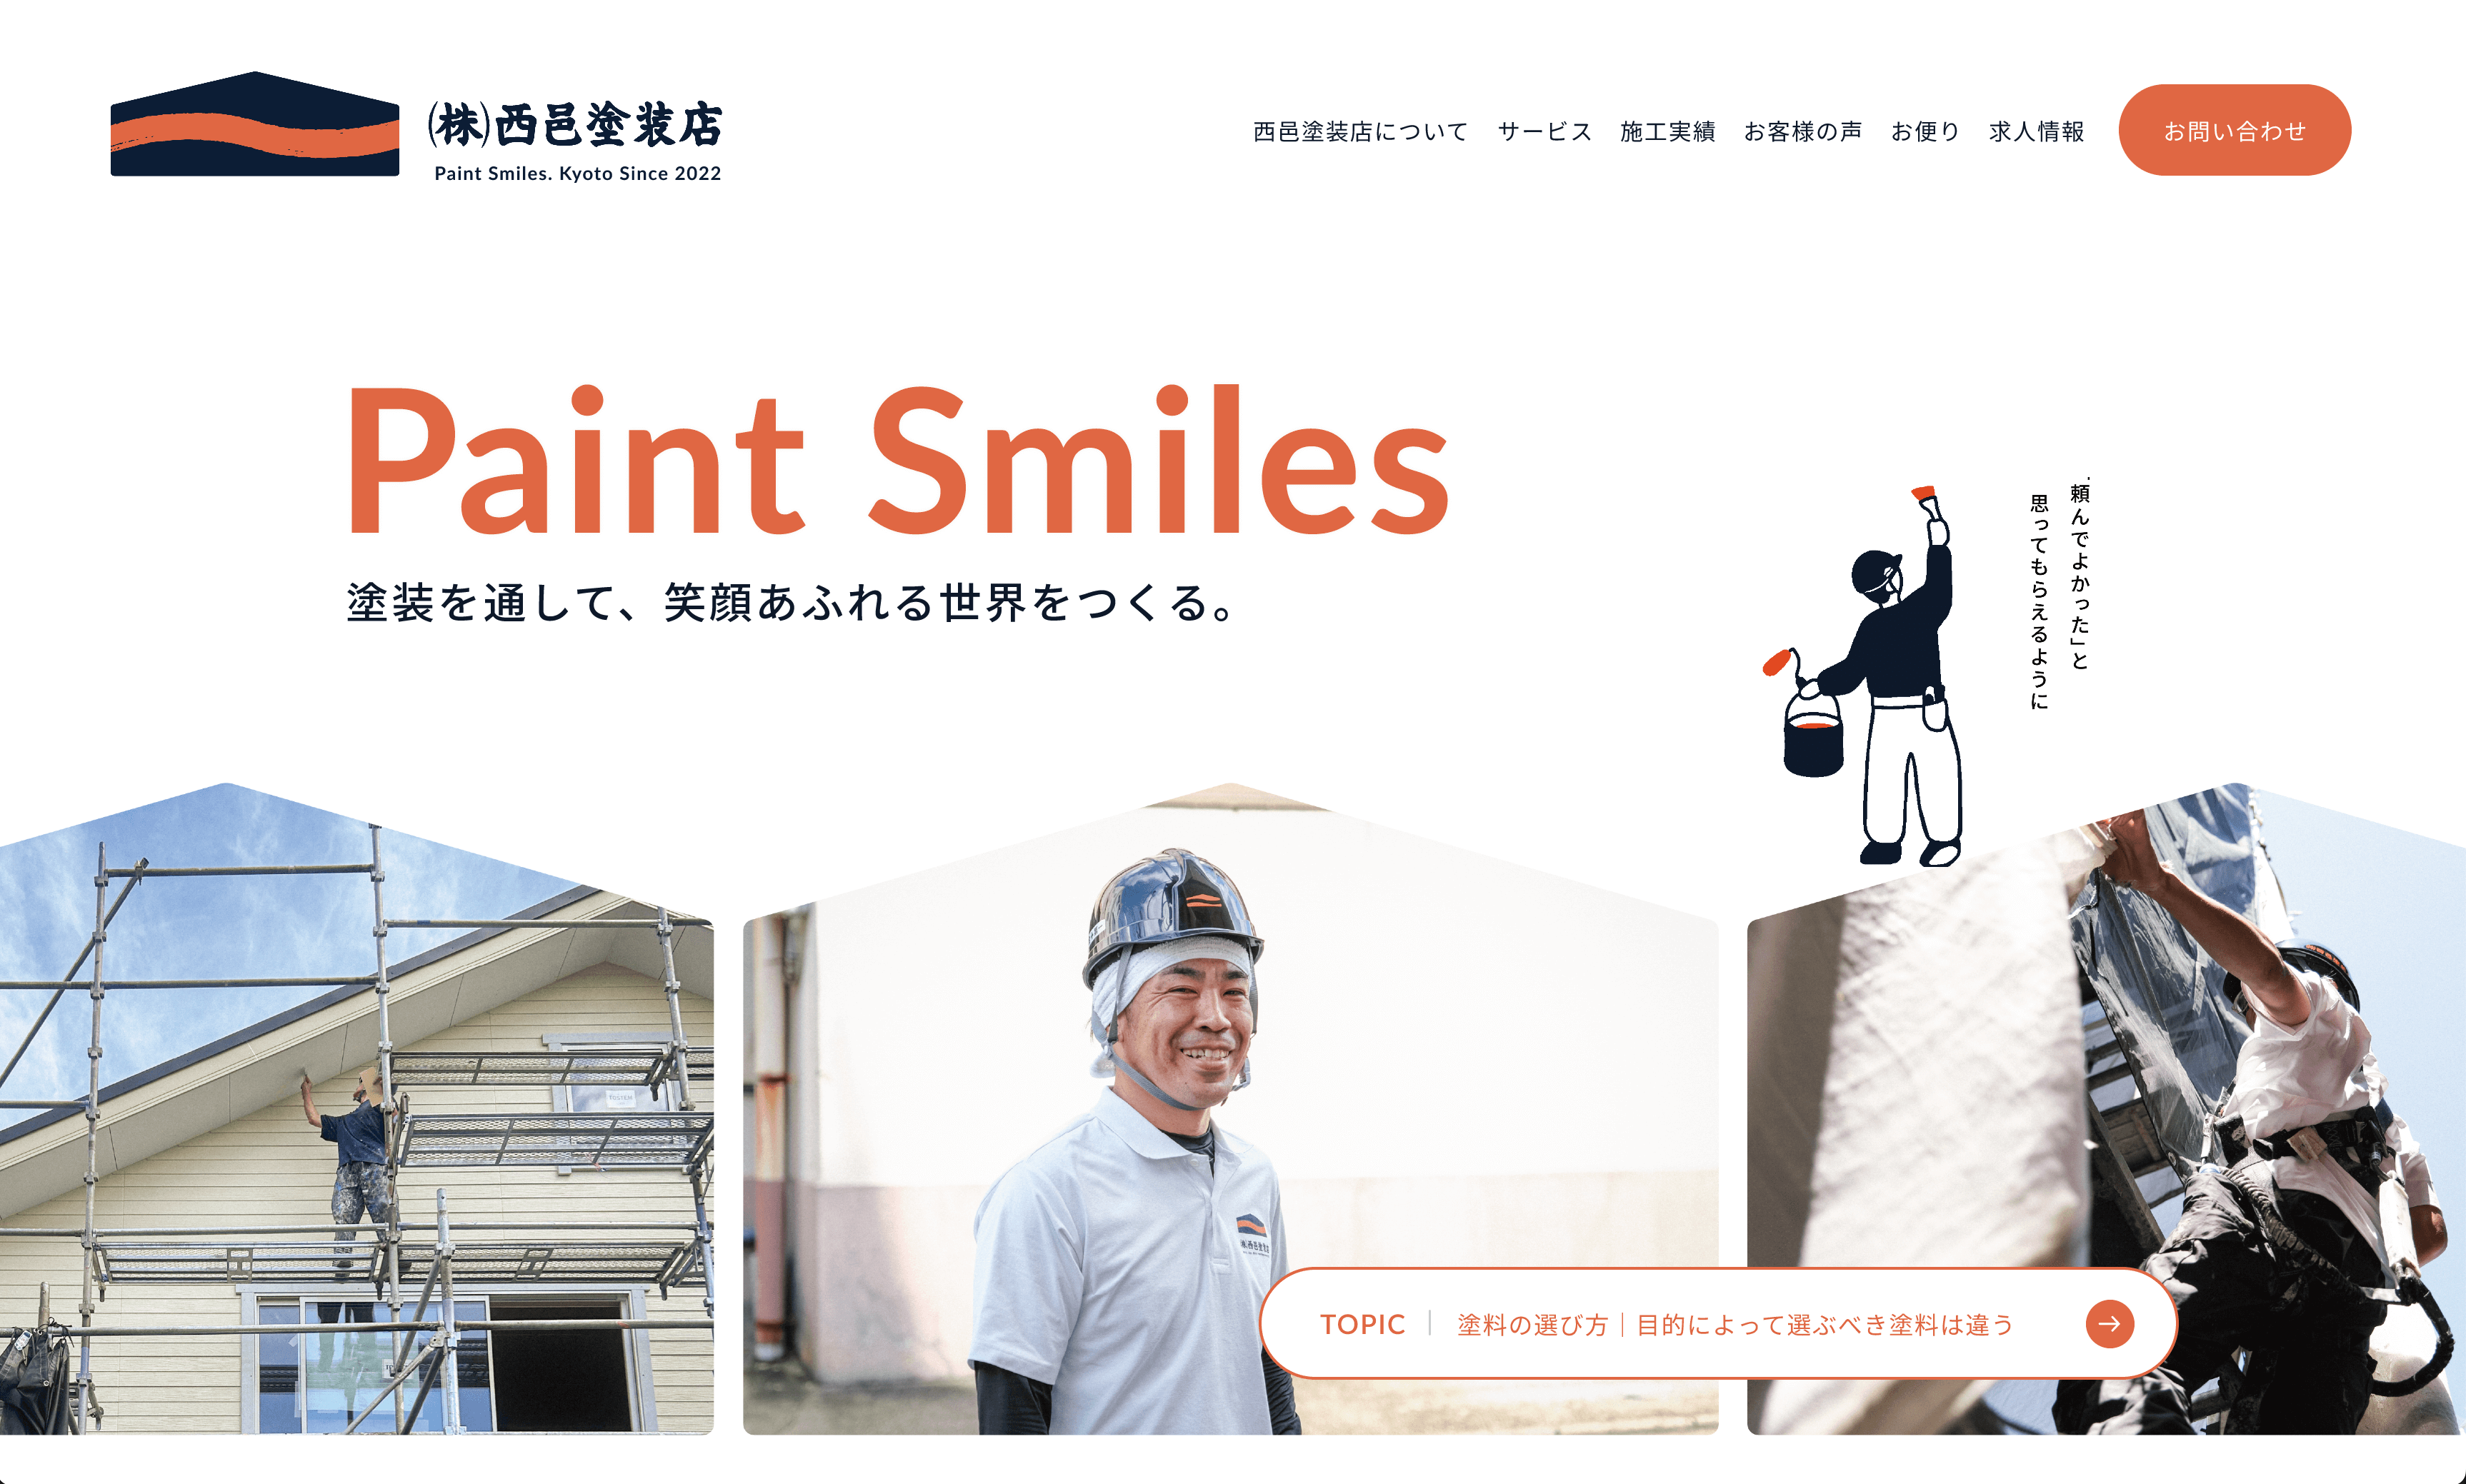2466x1484 pixels.
Task: Click the (株)西邑塗装店 company name text
Action: pos(575,125)
